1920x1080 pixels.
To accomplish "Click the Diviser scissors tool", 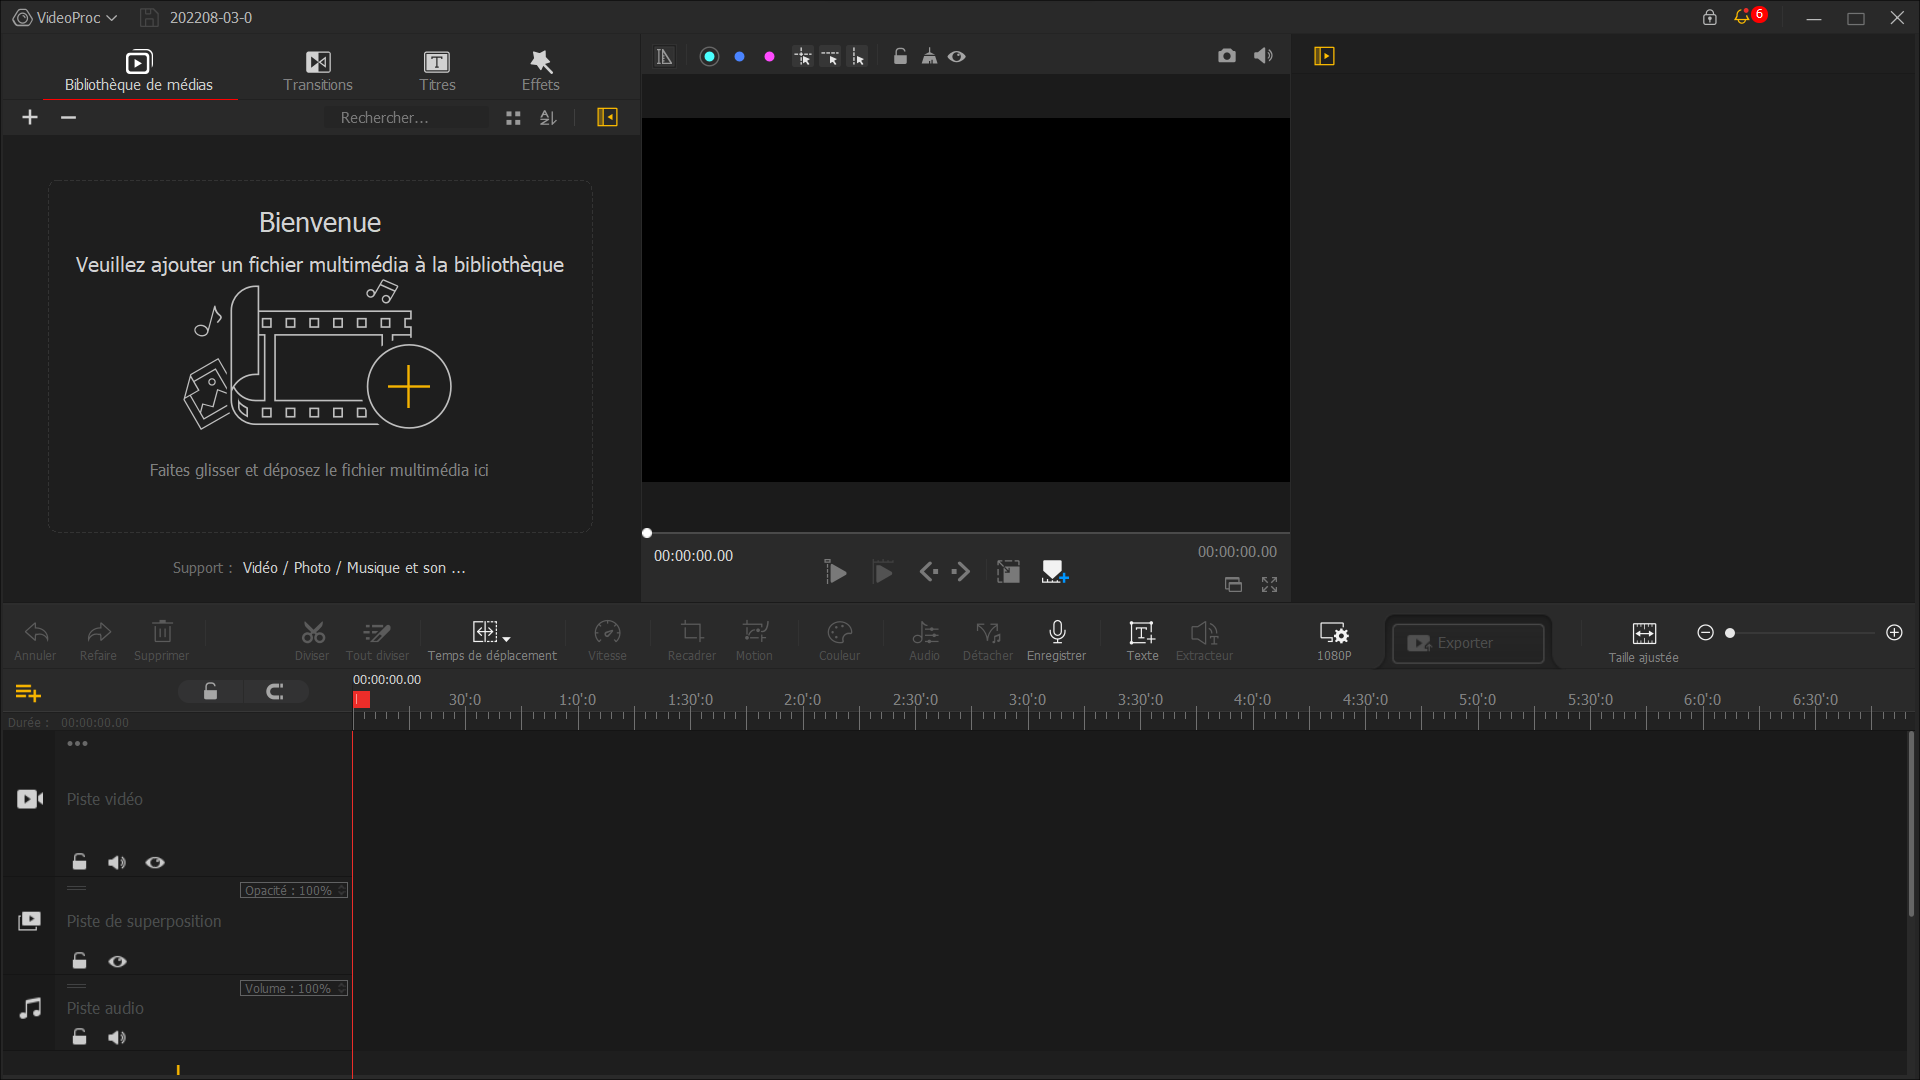I will pyautogui.click(x=312, y=641).
